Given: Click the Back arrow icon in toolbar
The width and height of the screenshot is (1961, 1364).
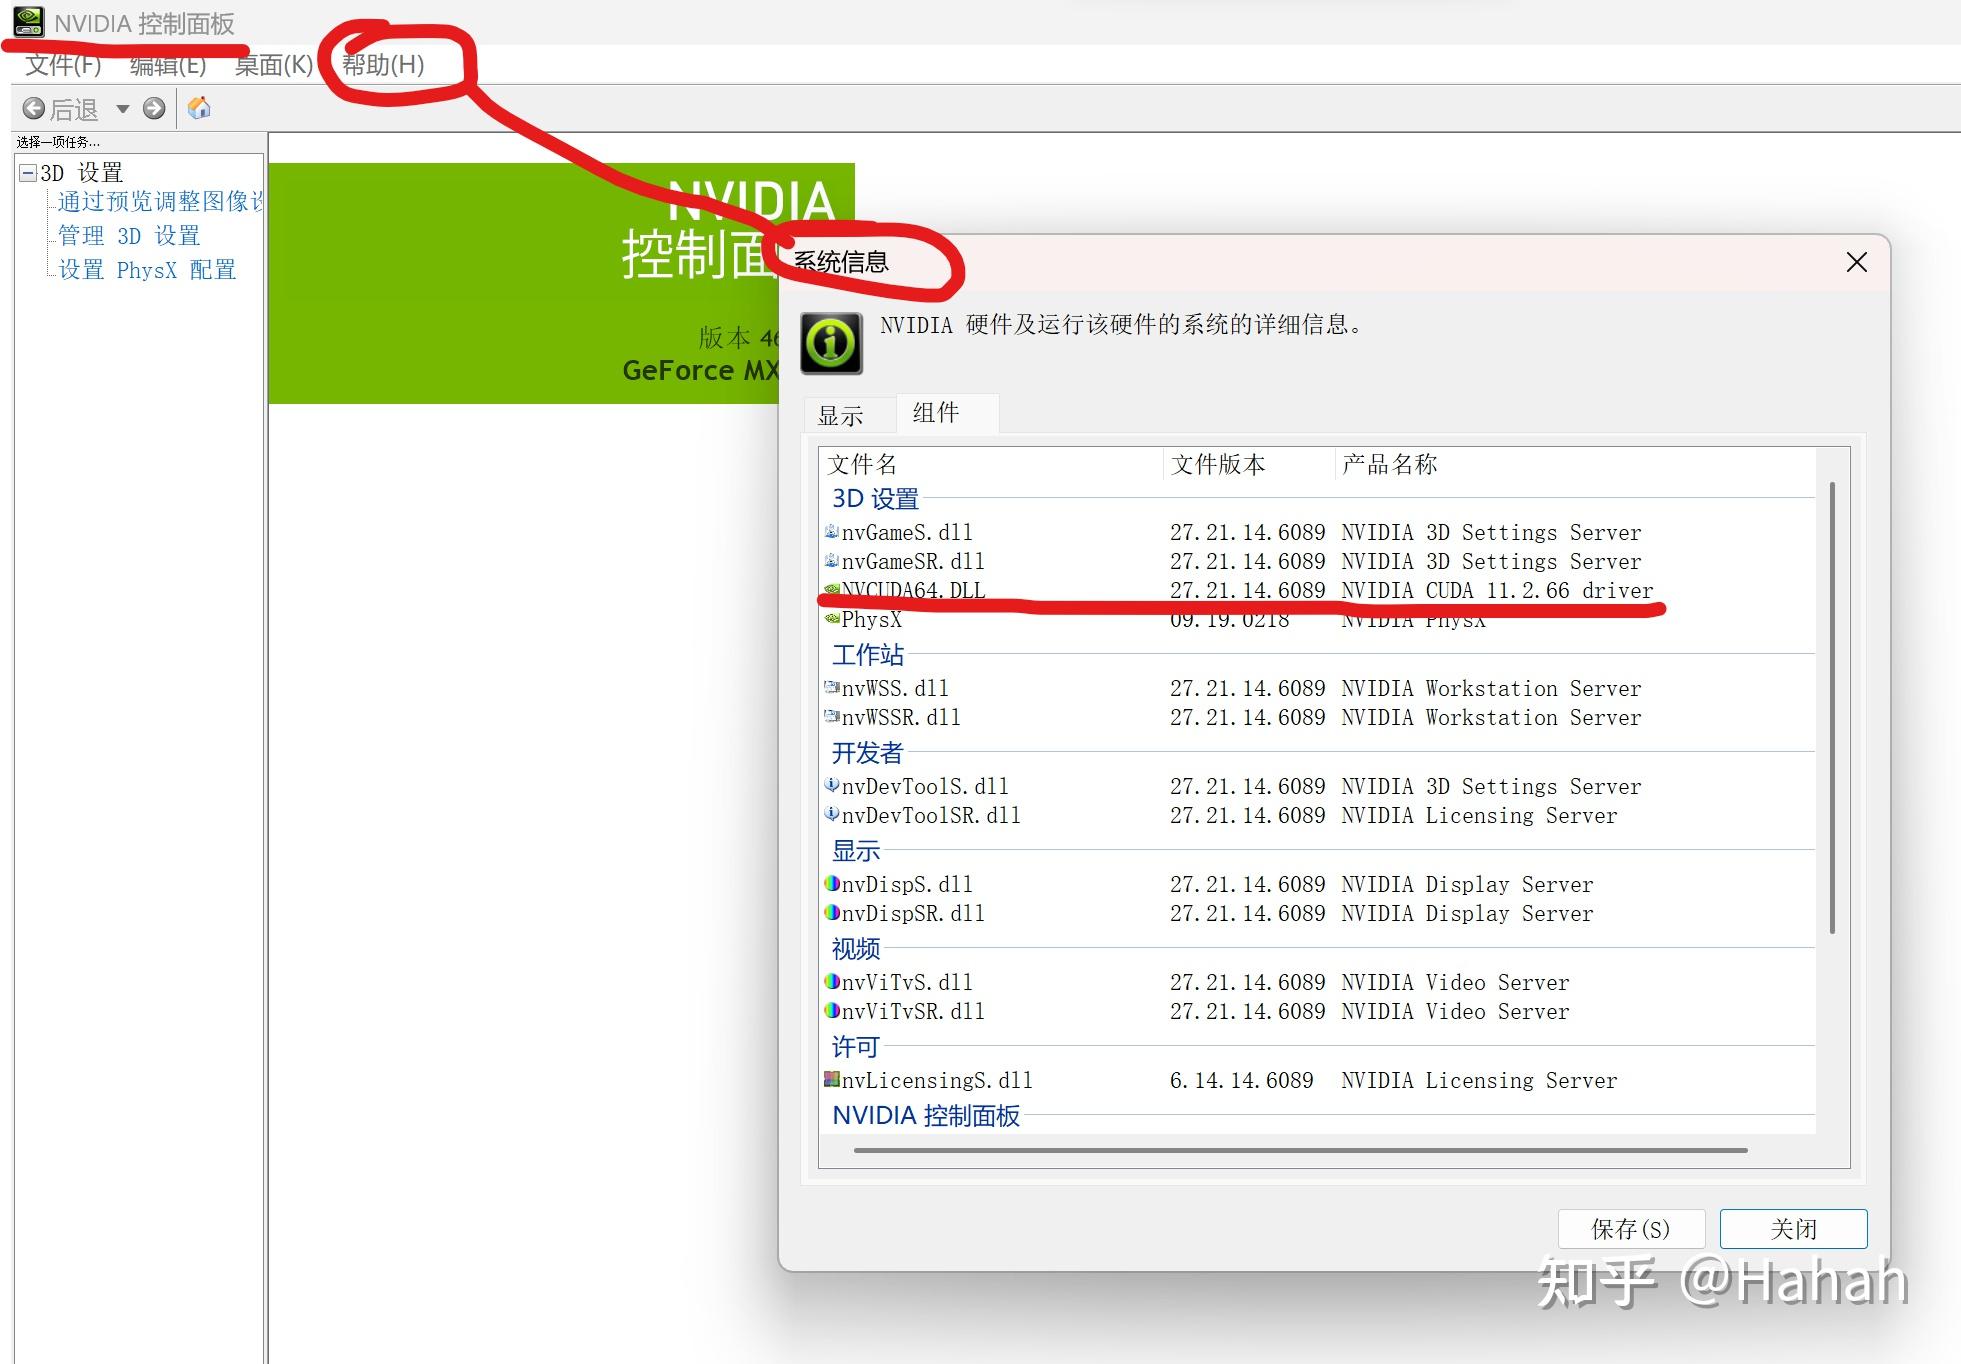Looking at the screenshot, I should click(34, 108).
